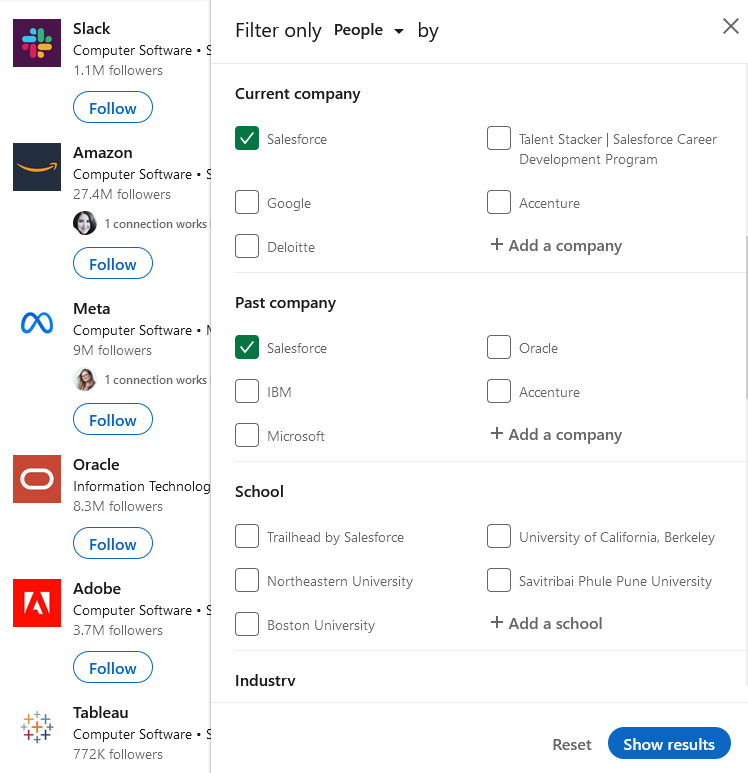Click the Adobe logo icon
The height and width of the screenshot is (773, 748).
coord(37,603)
